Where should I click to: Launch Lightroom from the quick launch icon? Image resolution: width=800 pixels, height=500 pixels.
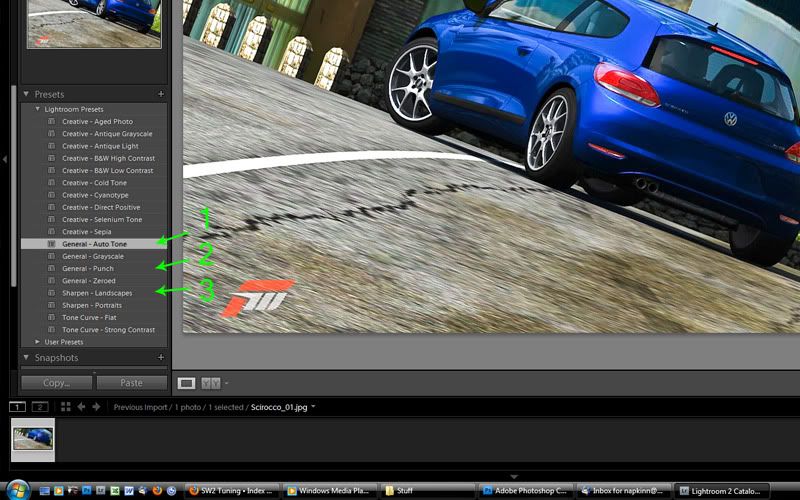pos(101,491)
